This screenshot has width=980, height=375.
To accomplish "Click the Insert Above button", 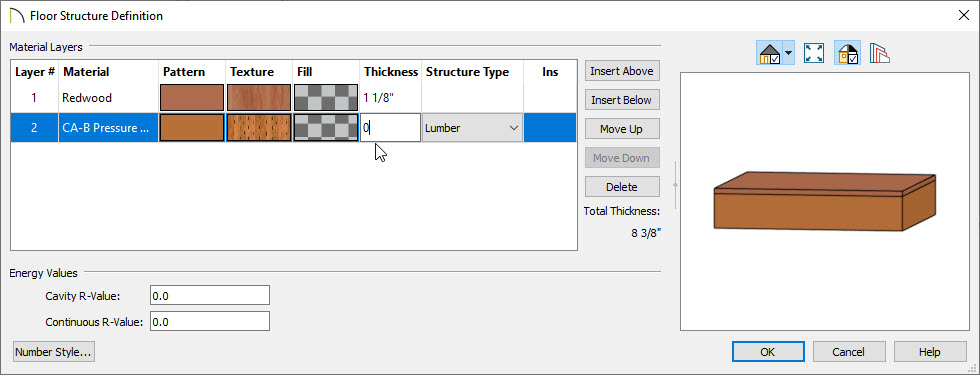I will coord(622,71).
